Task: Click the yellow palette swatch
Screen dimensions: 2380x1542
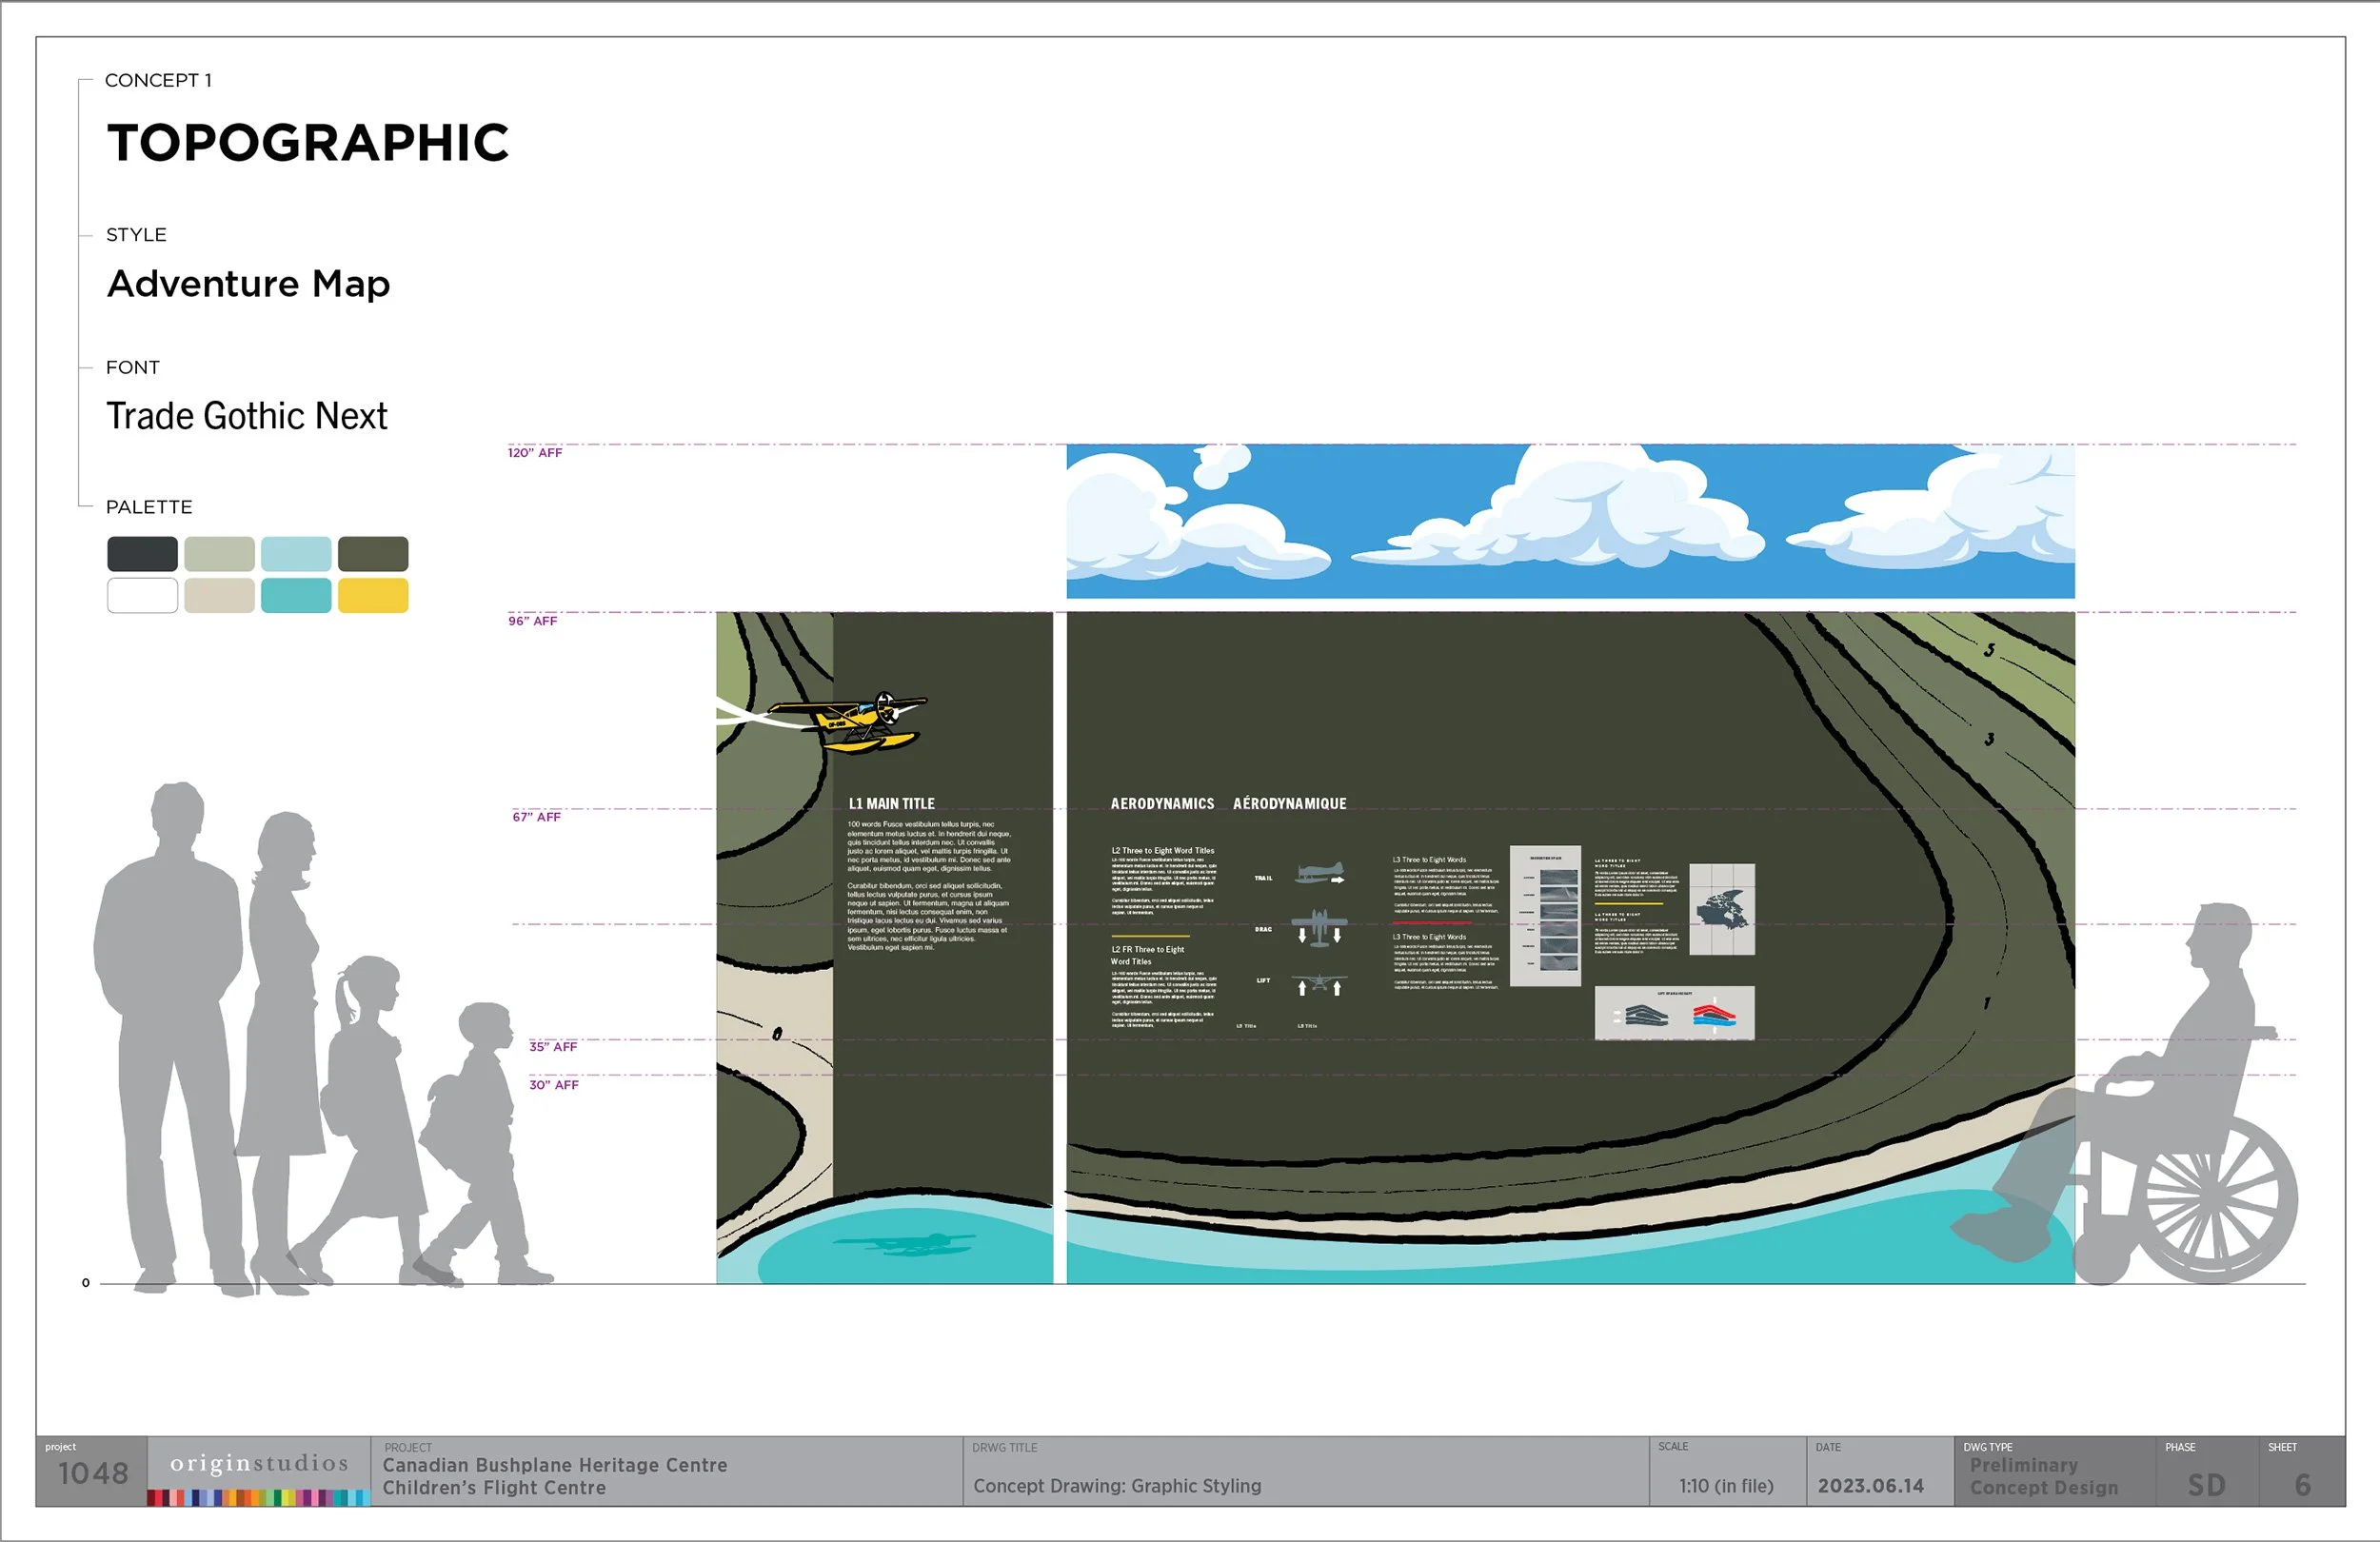Action: (x=373, y=595)
